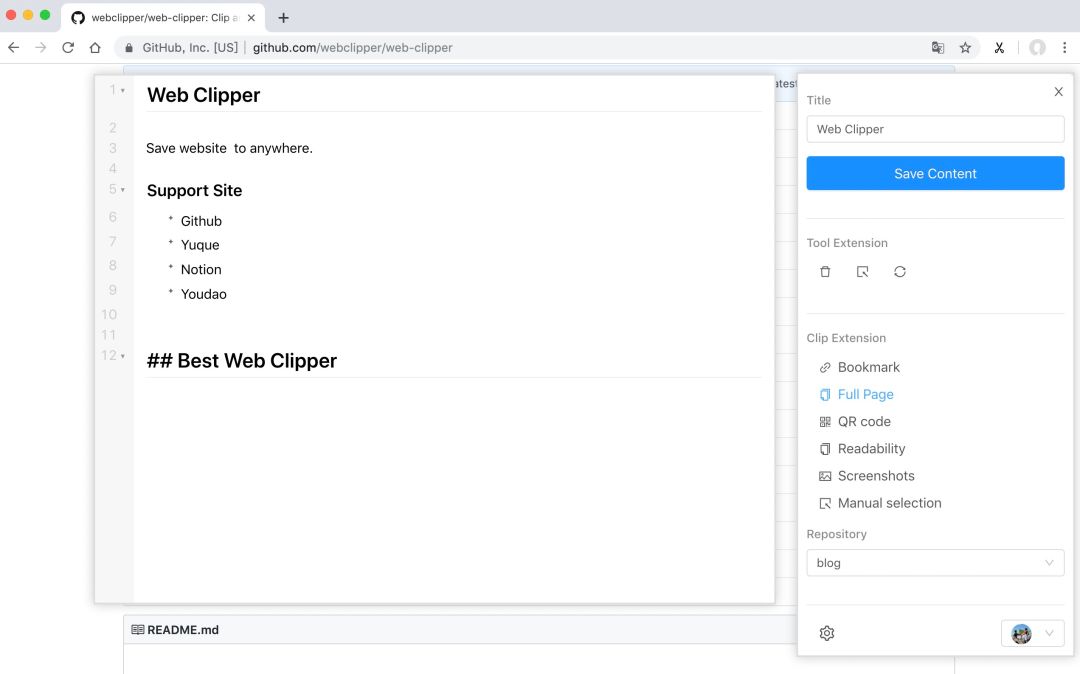Reload the page
The width and height of the screenshot is (1080, 674).
68,48
